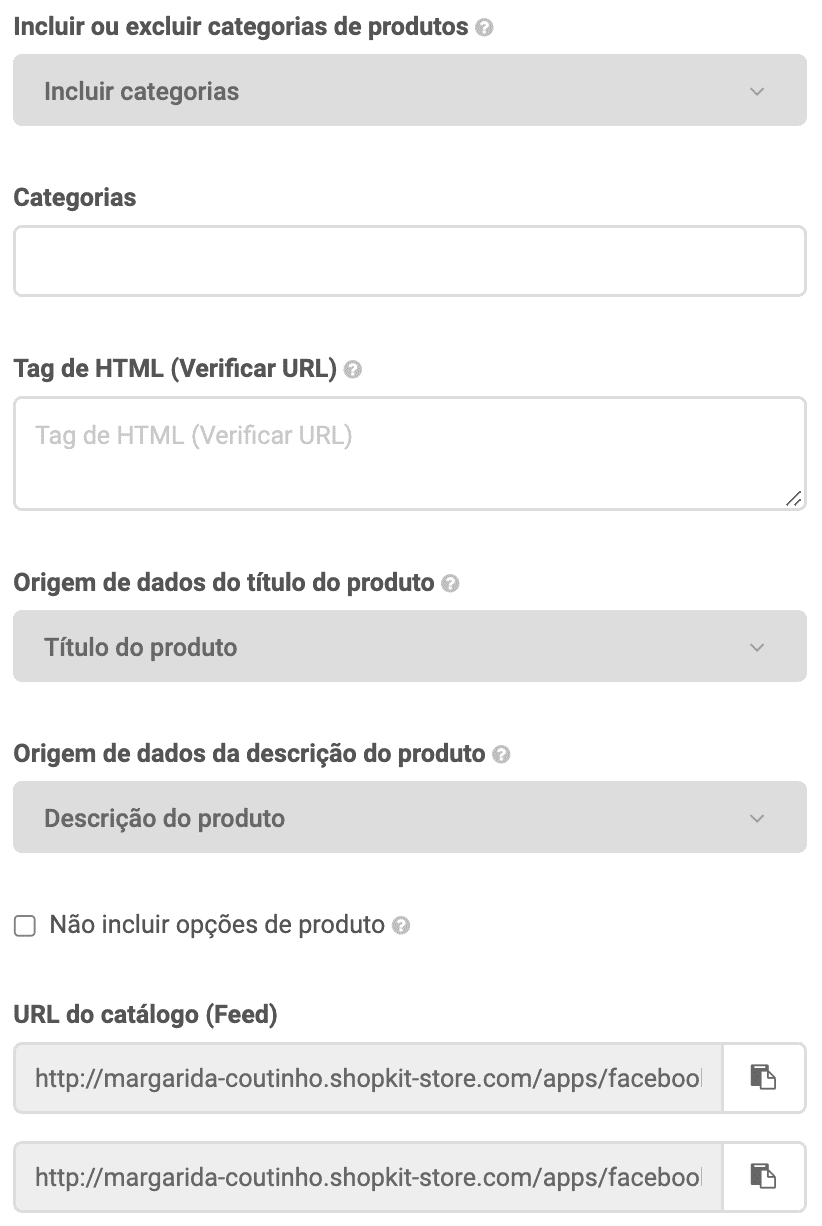Open the 'Incluir categorias' dropdown

(409, 91)
